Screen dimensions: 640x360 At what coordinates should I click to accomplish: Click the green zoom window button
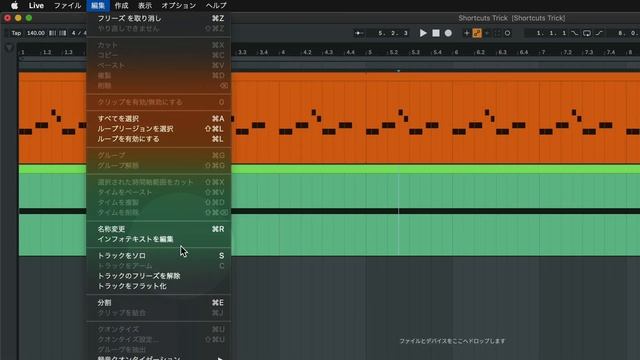pyautogui.click(x=29, y=18)
